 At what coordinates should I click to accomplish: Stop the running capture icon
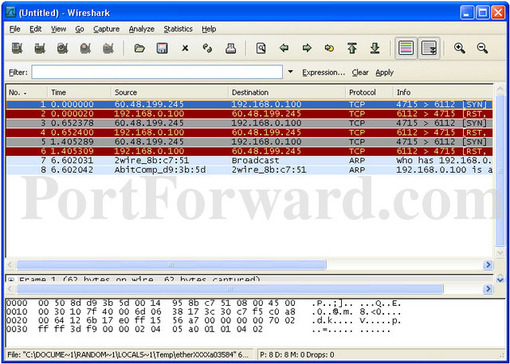85,48
